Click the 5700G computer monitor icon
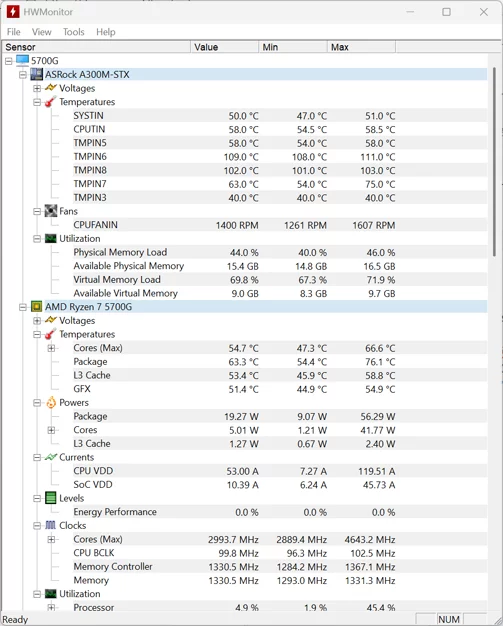Viewport: 503px width, 626px height. click(22, 60)
